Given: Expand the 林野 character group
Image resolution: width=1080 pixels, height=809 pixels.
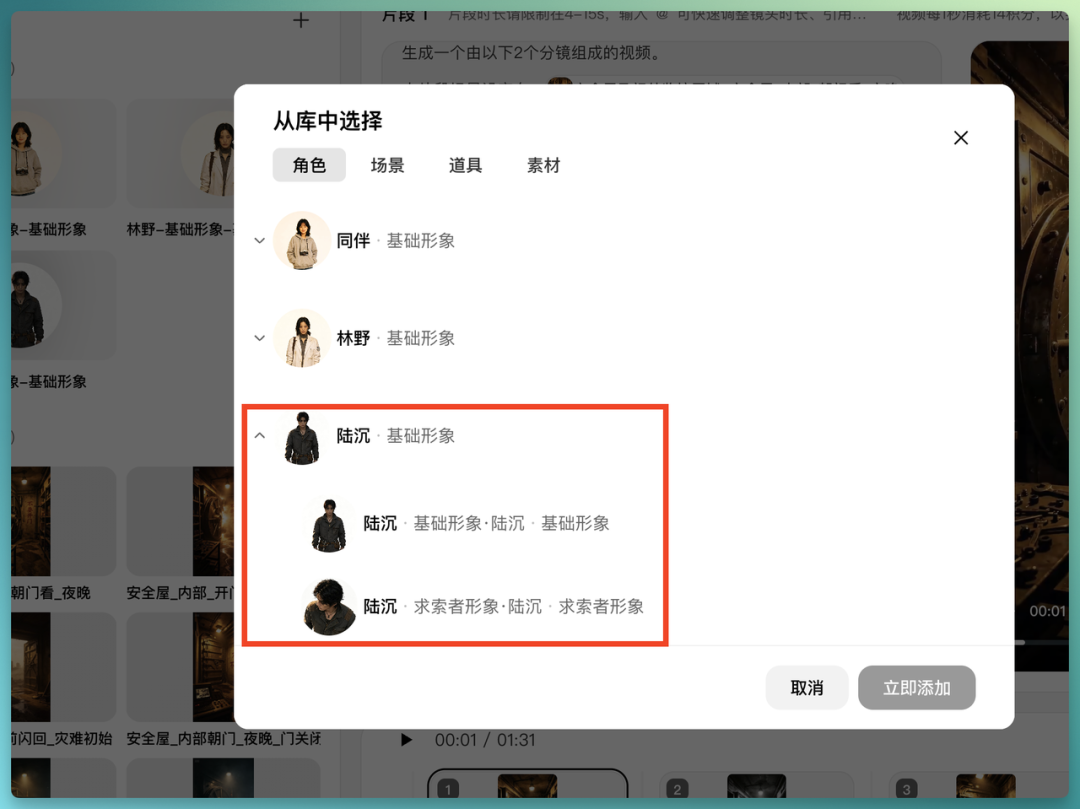Looking at the screenshot, I should point(260,338).
